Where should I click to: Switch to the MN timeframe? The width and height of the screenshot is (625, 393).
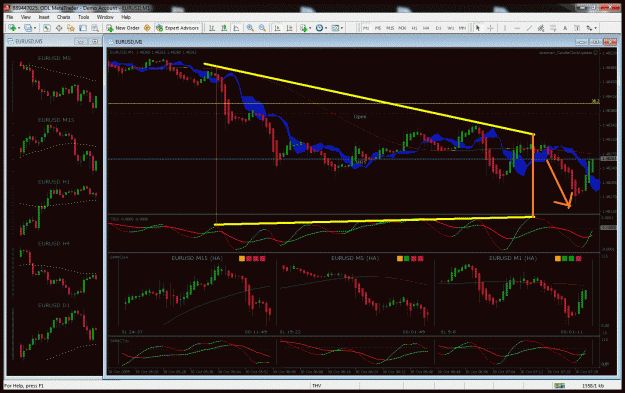[x=462, y=28]
